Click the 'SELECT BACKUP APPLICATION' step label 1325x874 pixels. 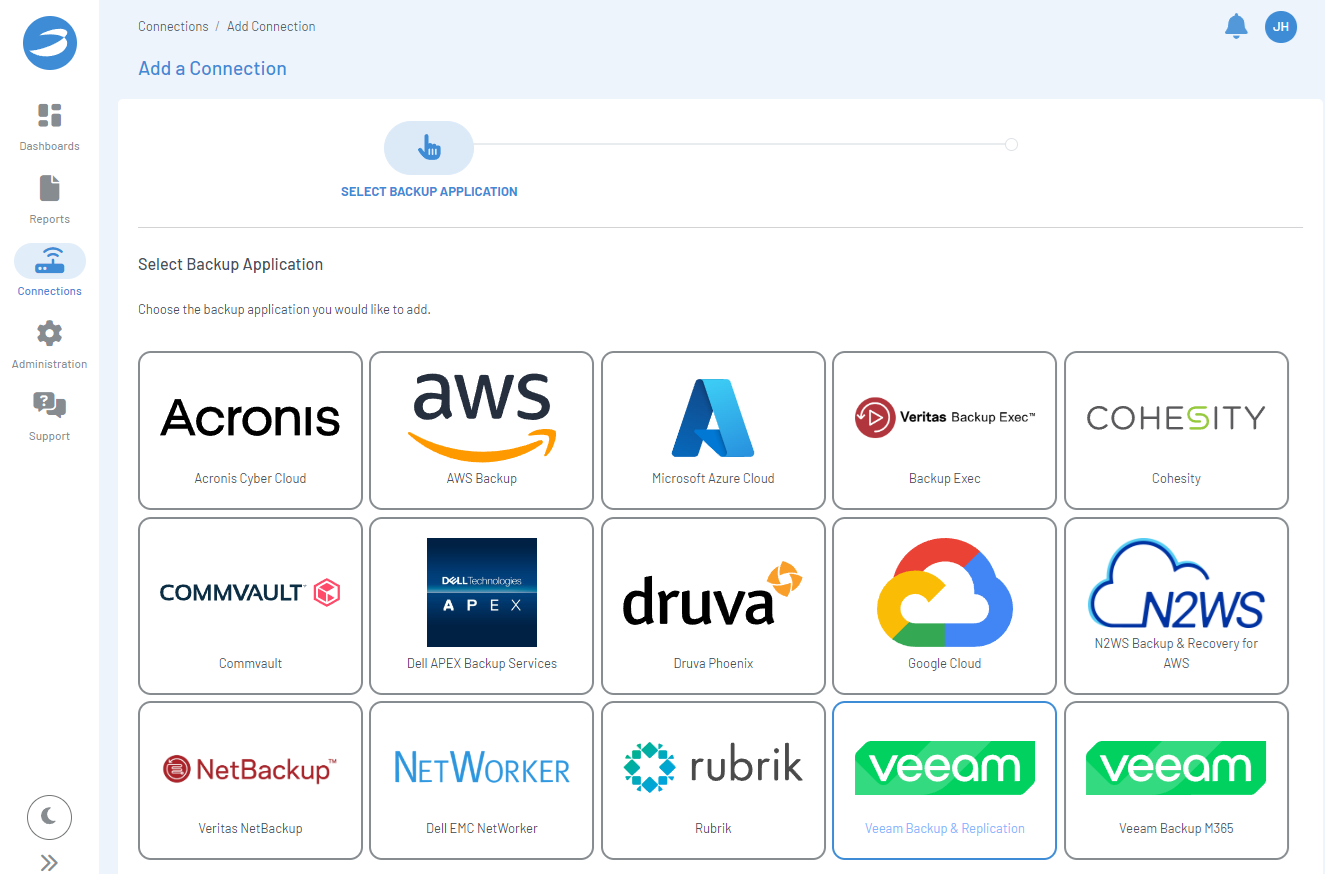429,191
